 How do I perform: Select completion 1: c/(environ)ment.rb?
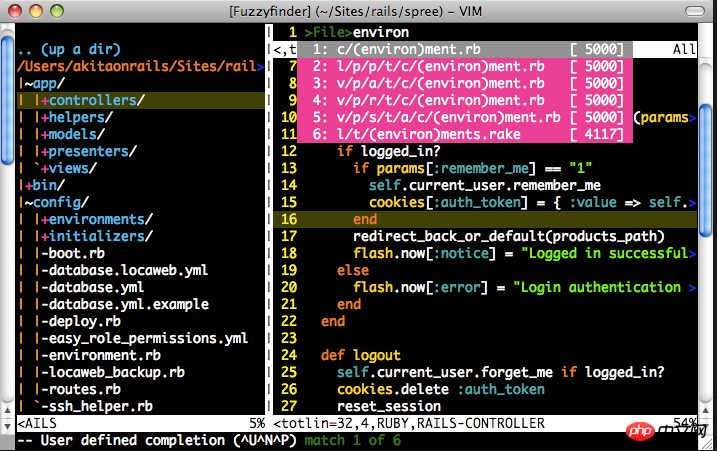465,49
